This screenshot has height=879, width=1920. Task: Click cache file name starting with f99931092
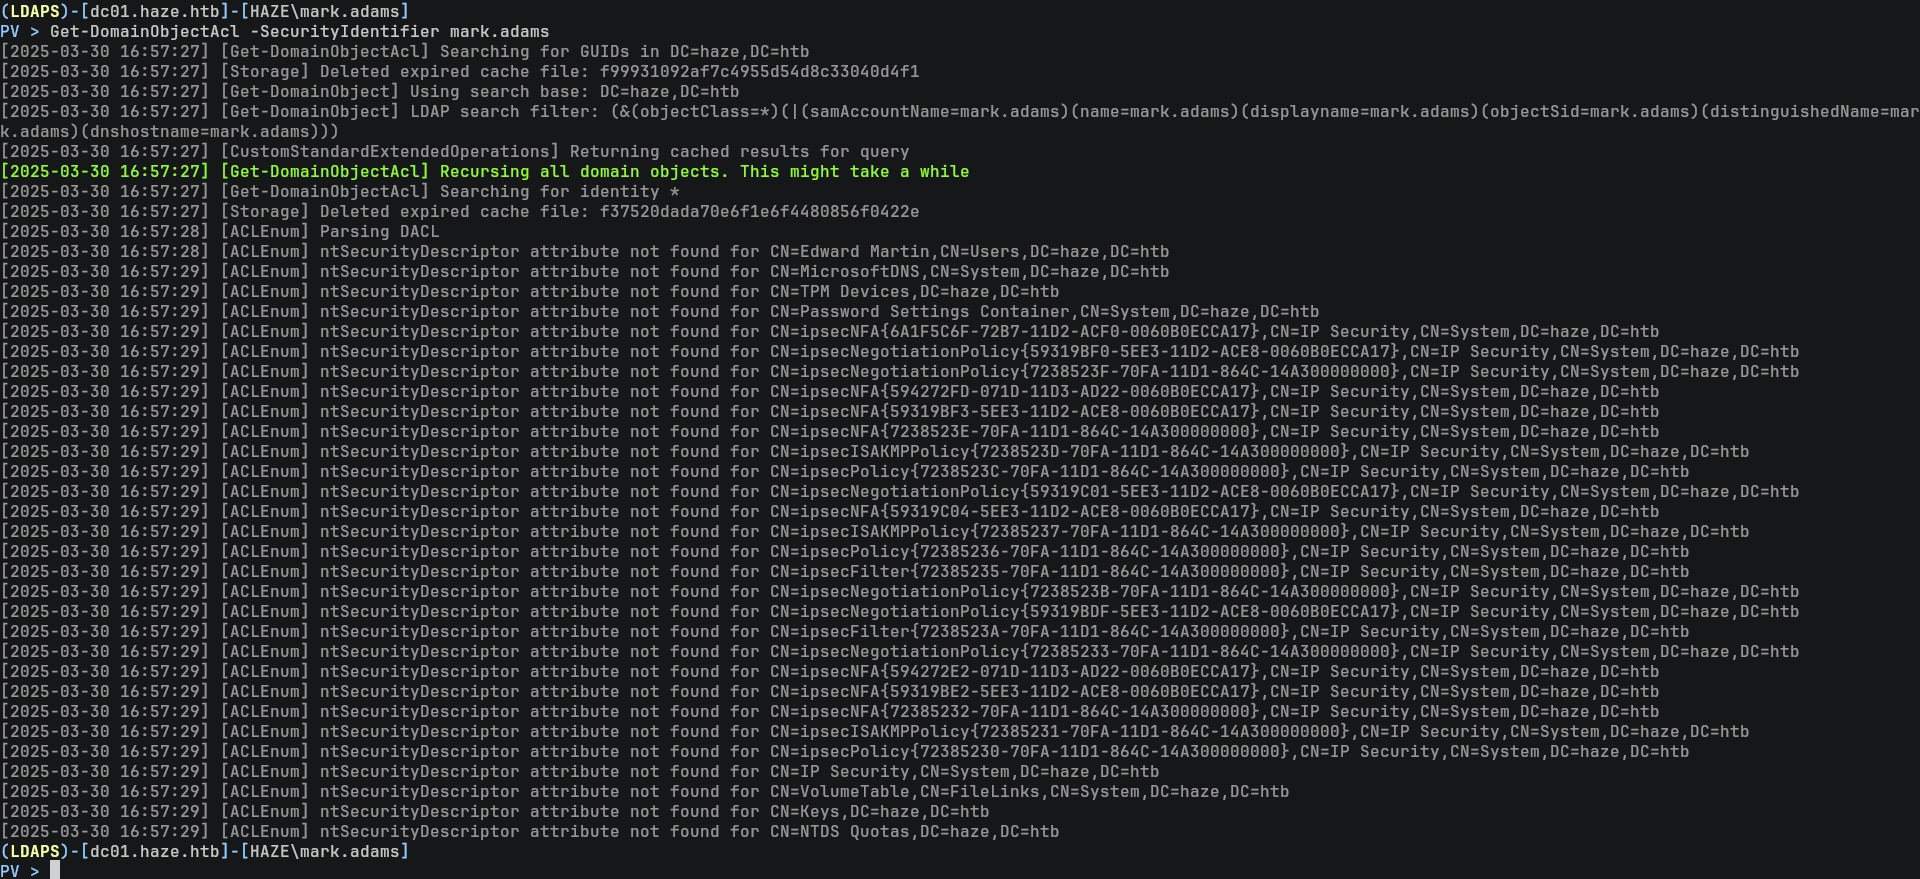click(x=759, y=72)
